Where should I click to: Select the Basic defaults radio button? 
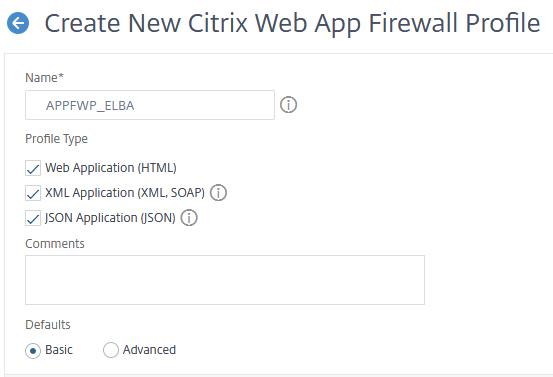[x=33, y=351]
